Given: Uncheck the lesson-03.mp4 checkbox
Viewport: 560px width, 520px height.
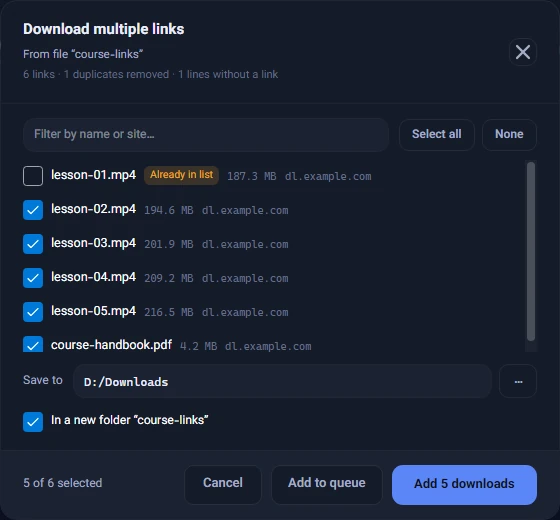Looking at the screenshot, I should click(33, 244).
